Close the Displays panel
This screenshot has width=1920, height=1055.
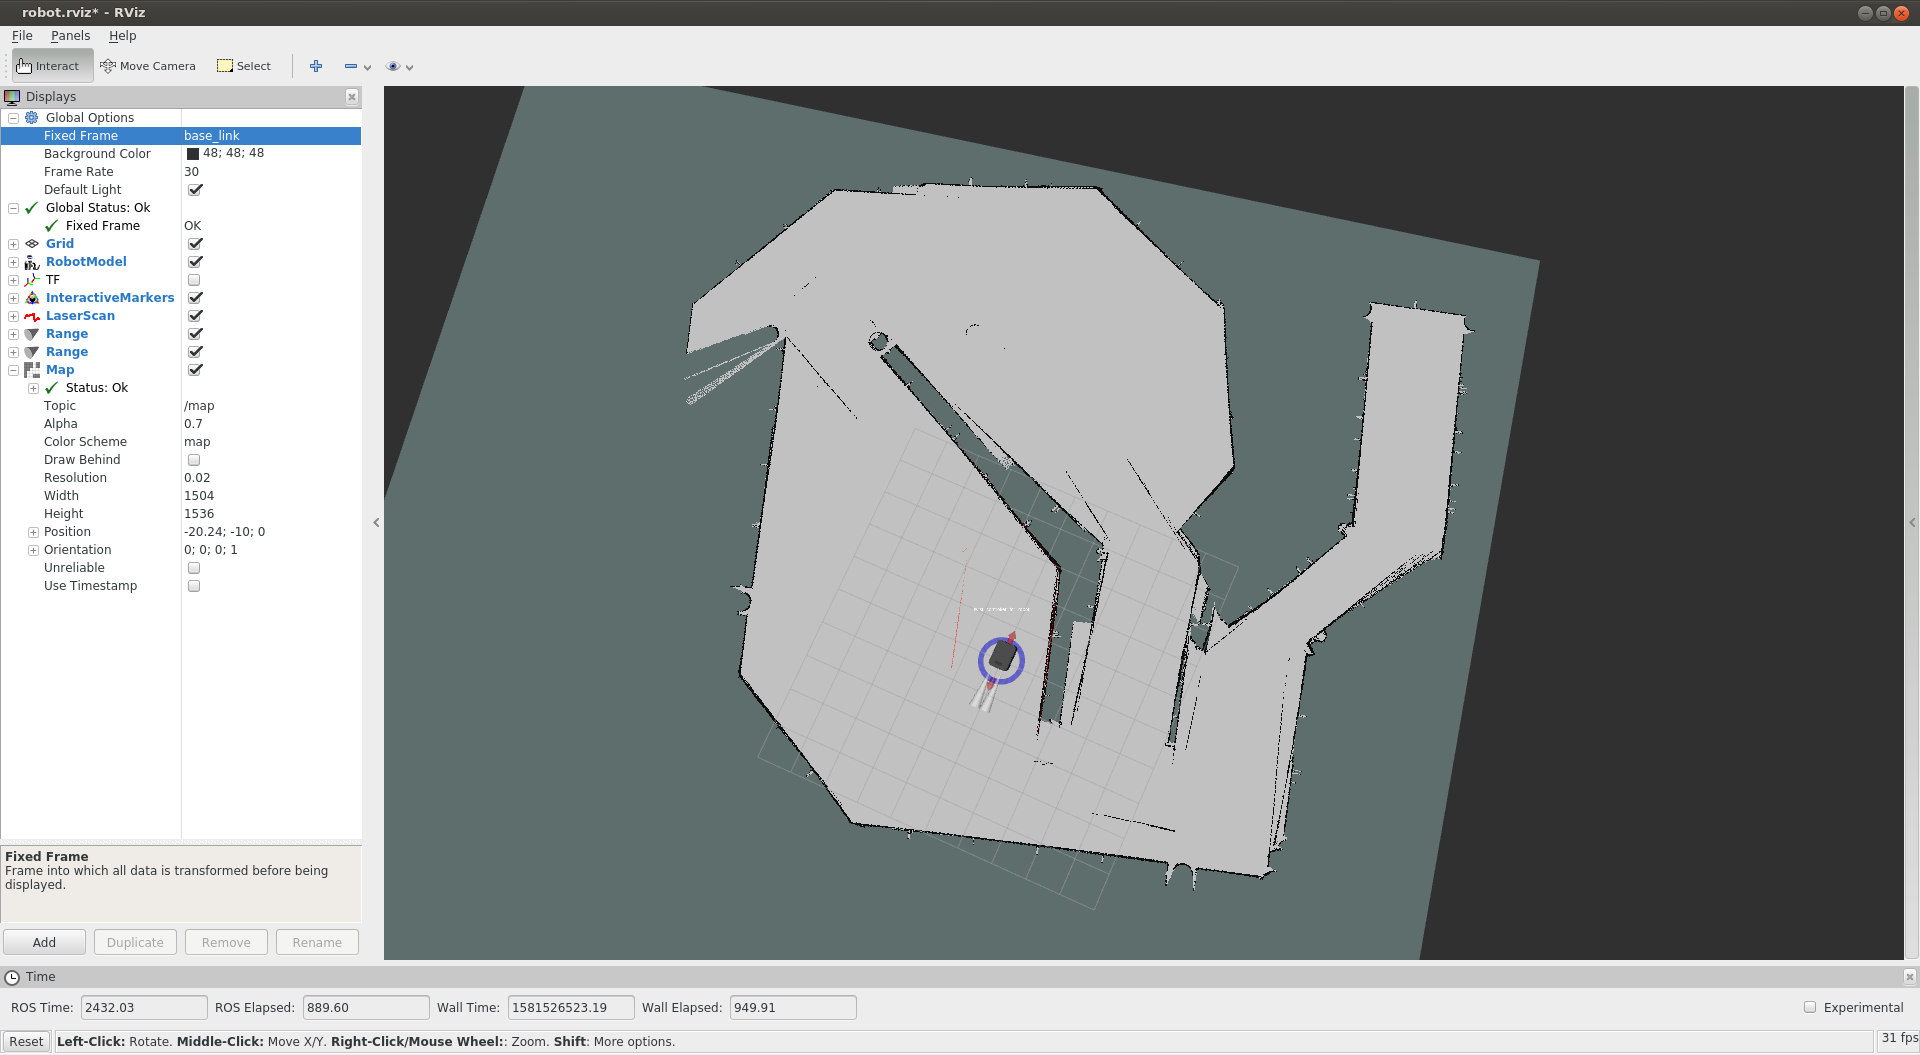352,97
